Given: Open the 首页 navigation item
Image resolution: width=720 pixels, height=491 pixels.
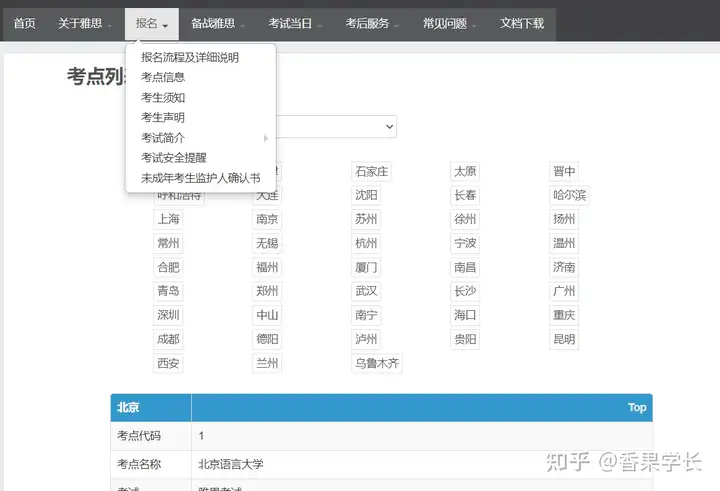Looking at the screenshot, I should point(24,23).
